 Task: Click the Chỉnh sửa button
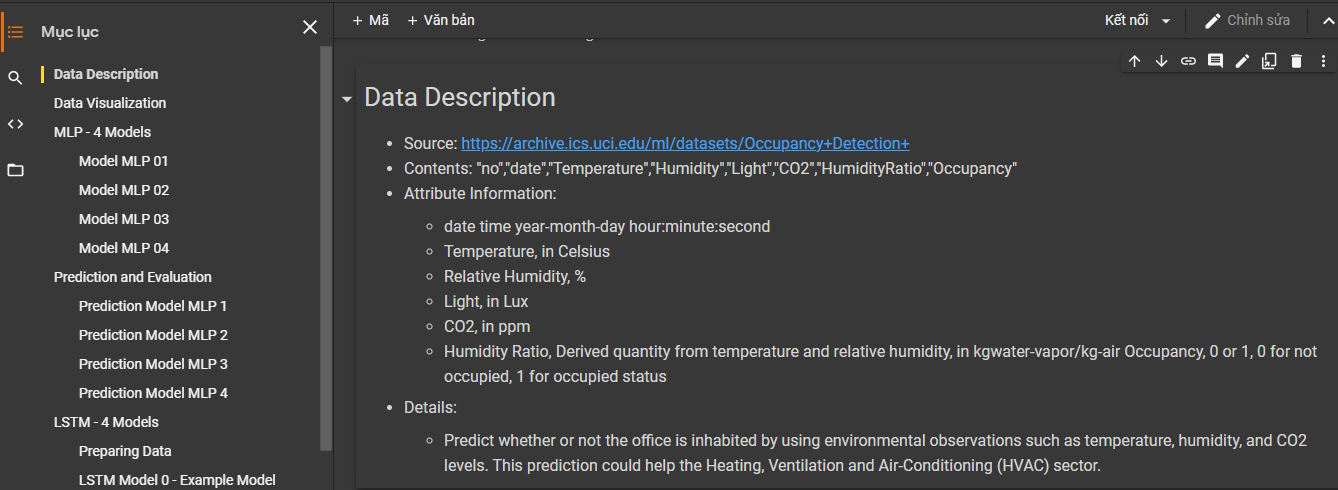coord(1247,20)
